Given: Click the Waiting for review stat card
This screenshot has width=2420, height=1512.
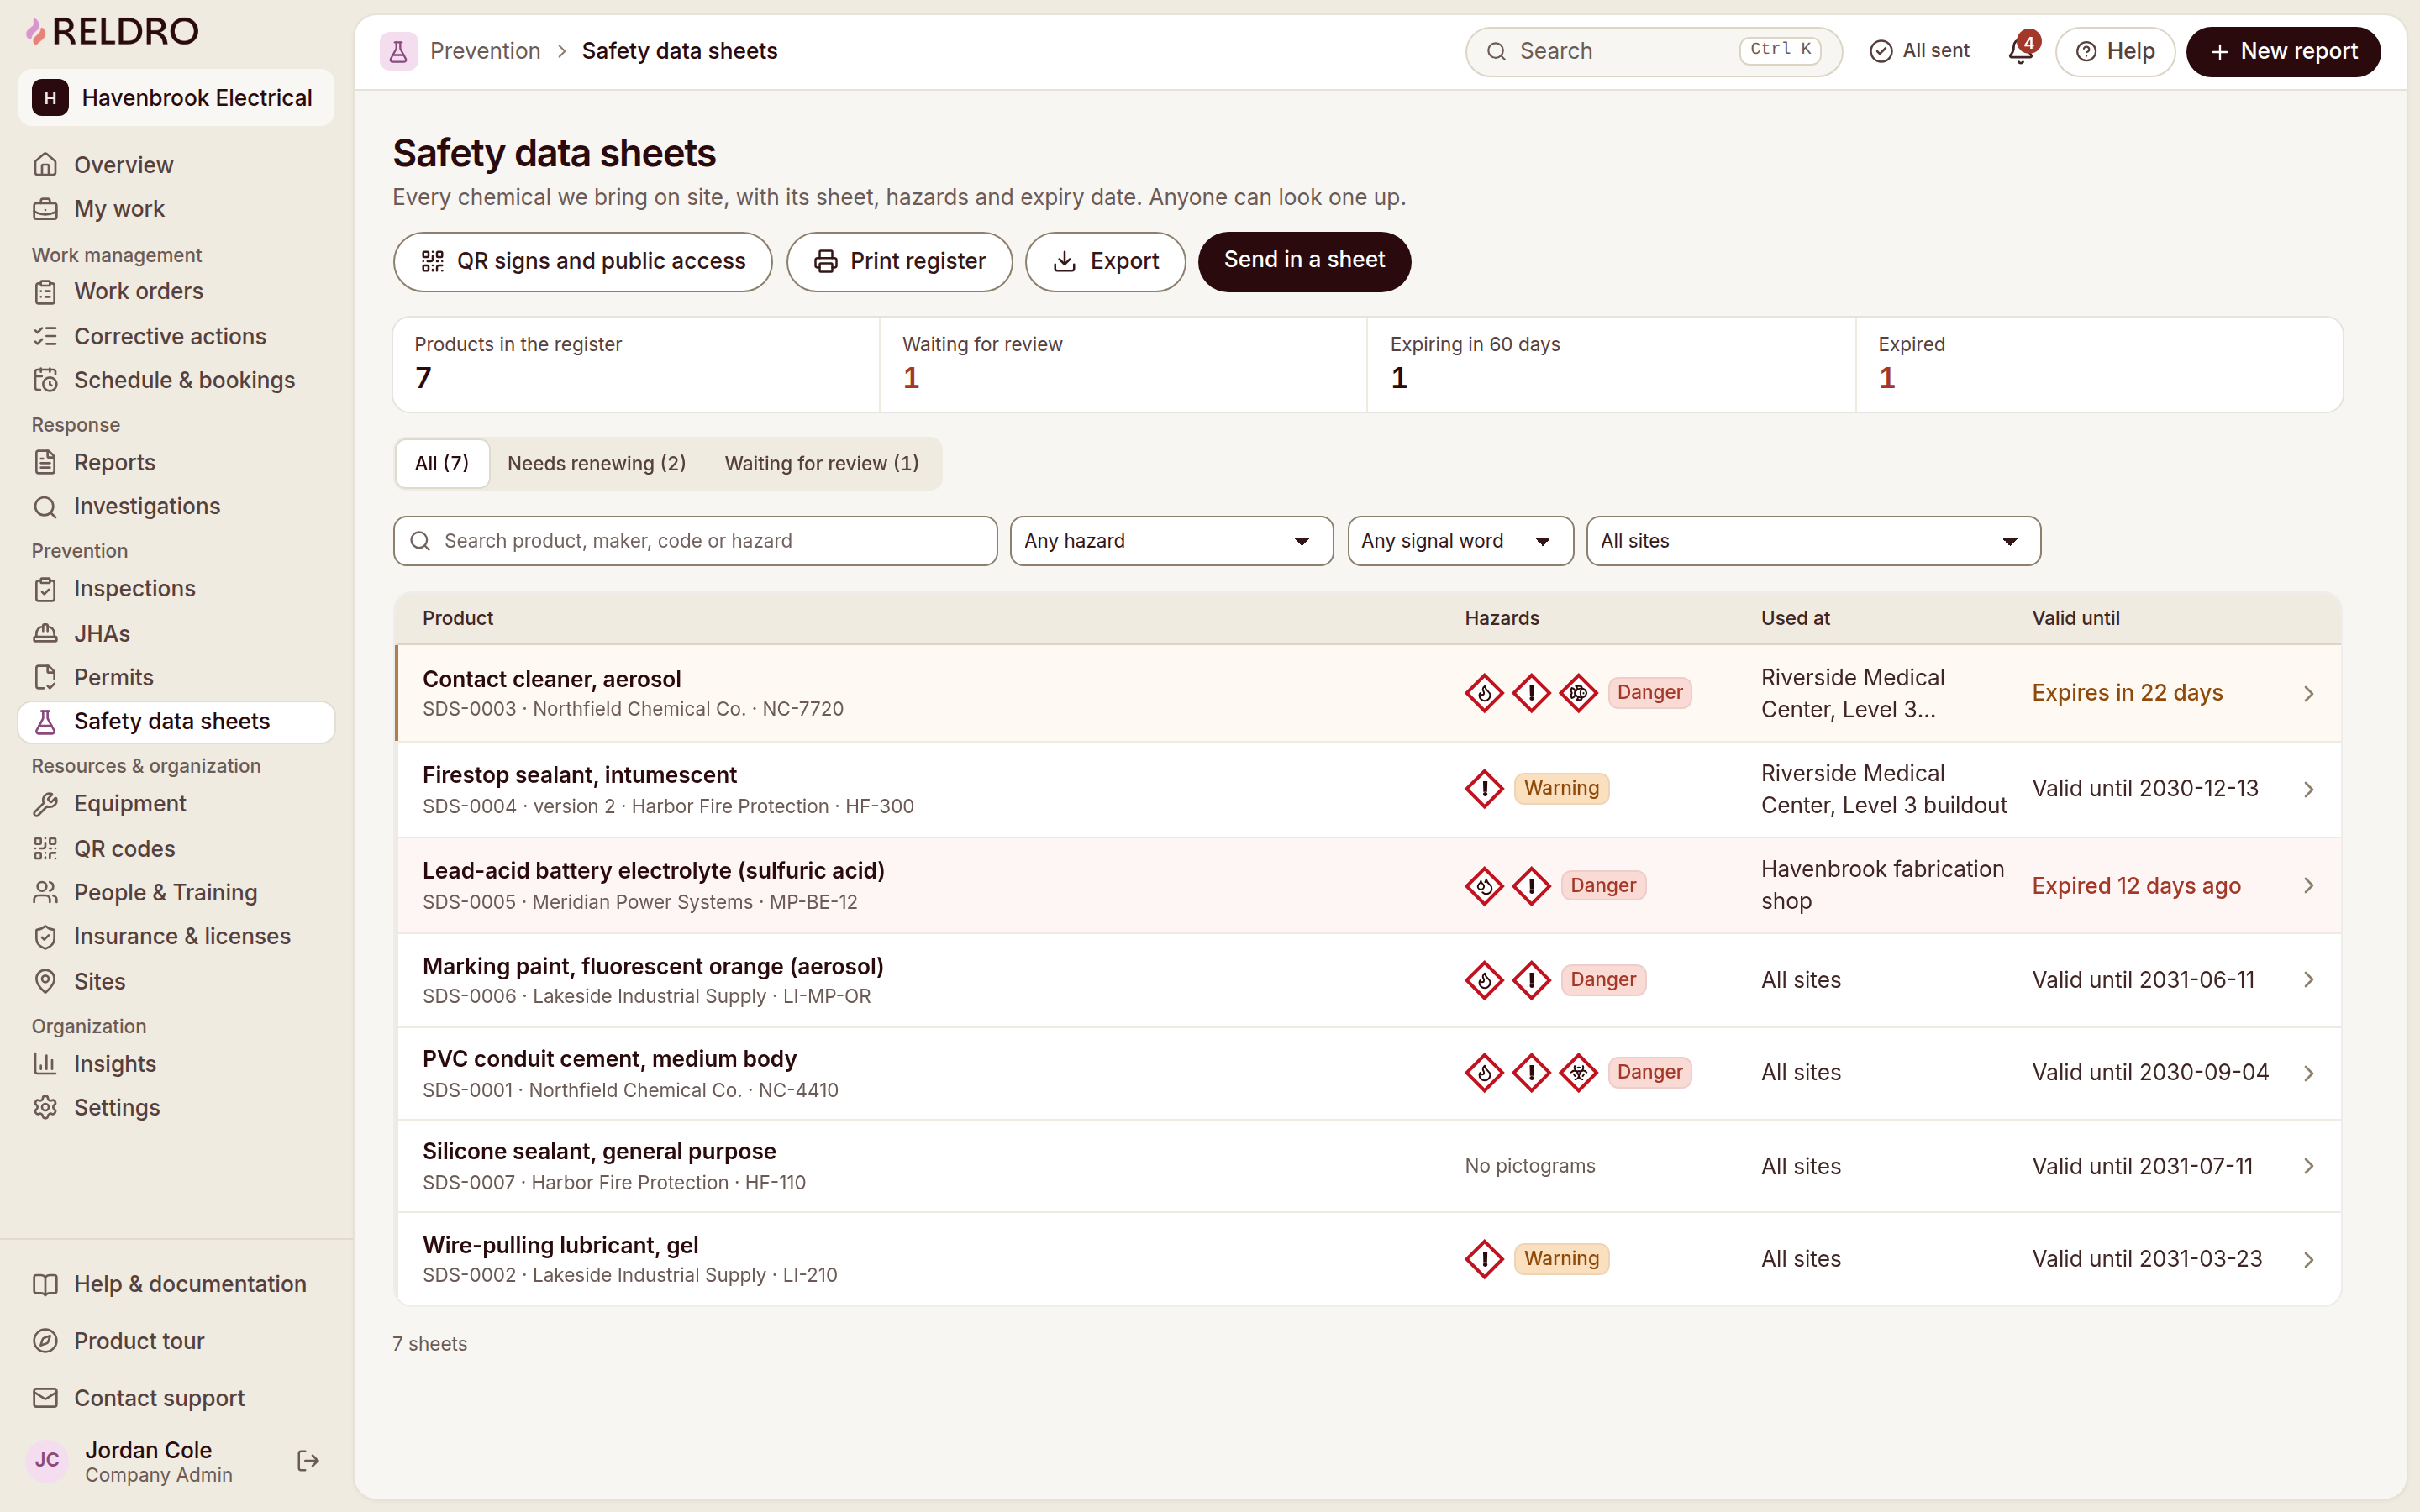Looking at the screenshot, I should 1123,365.
